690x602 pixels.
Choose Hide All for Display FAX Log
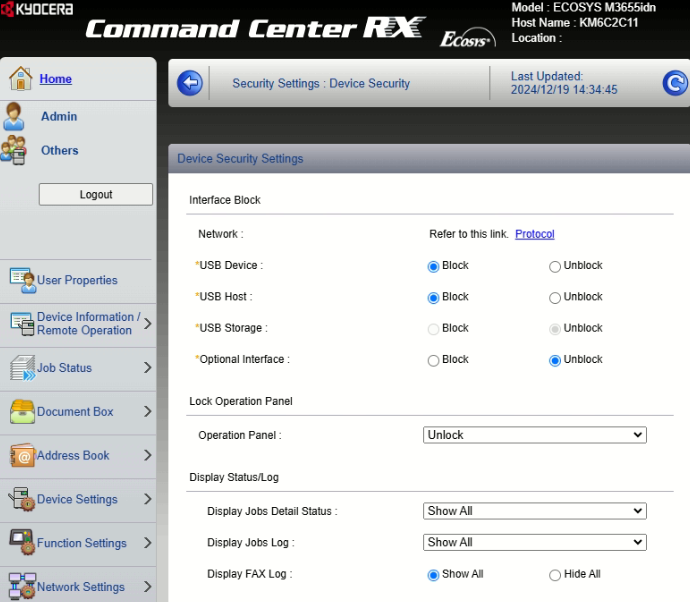[555, 575]
